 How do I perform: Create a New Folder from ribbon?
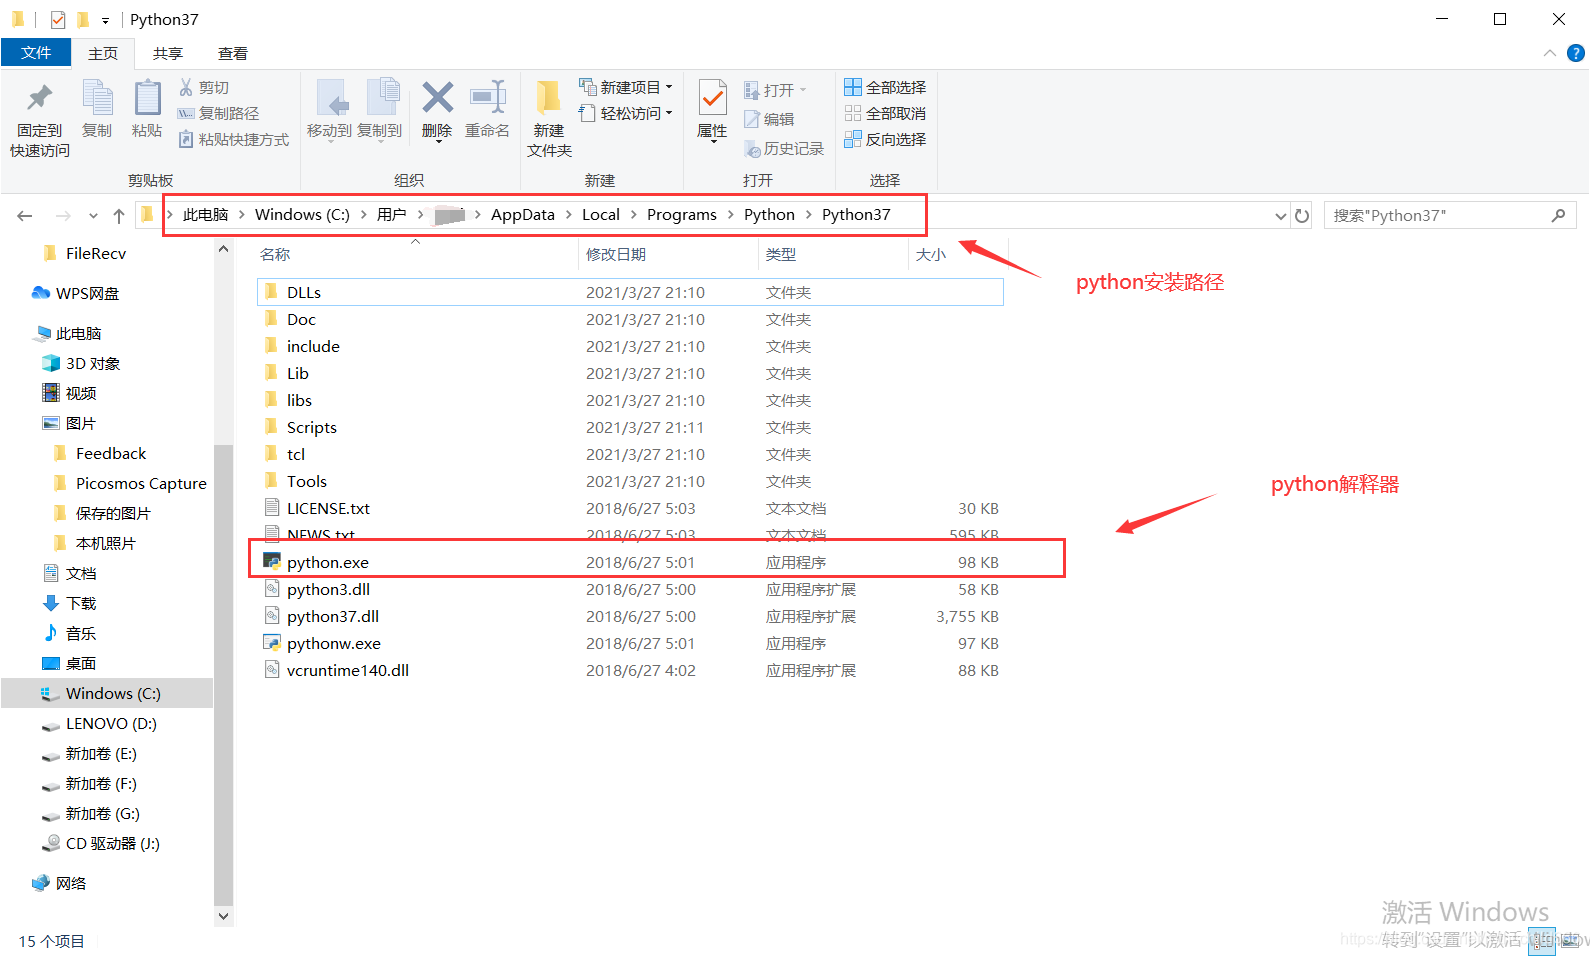(x=549, y=118)
